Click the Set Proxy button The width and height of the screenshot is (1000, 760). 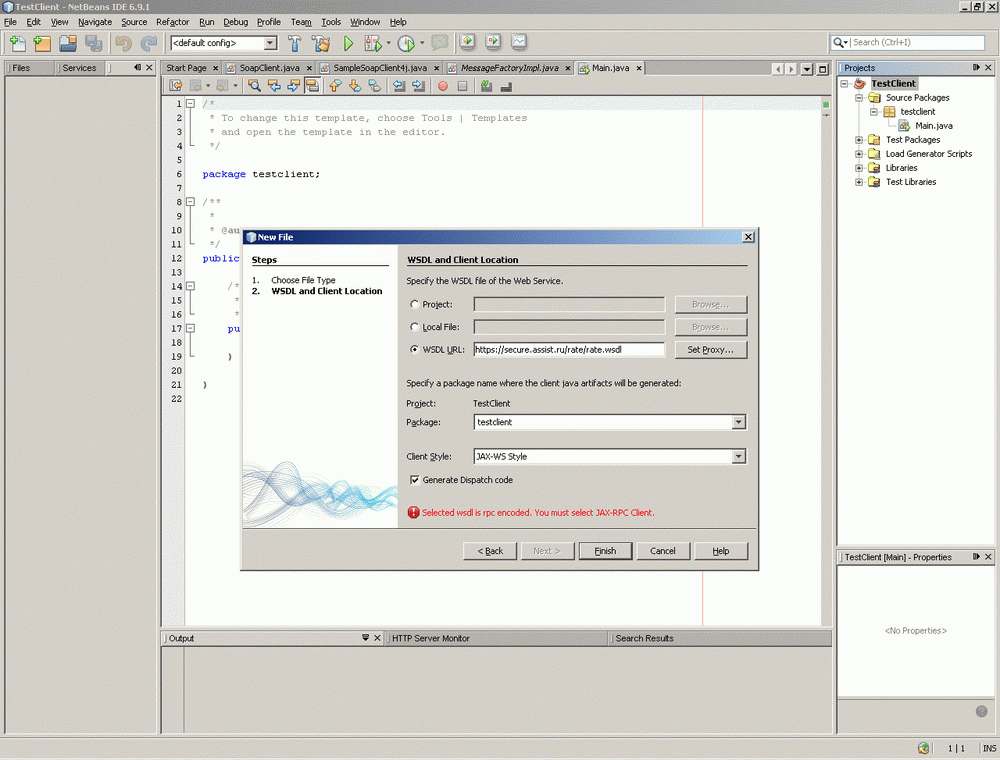point(710,349)
